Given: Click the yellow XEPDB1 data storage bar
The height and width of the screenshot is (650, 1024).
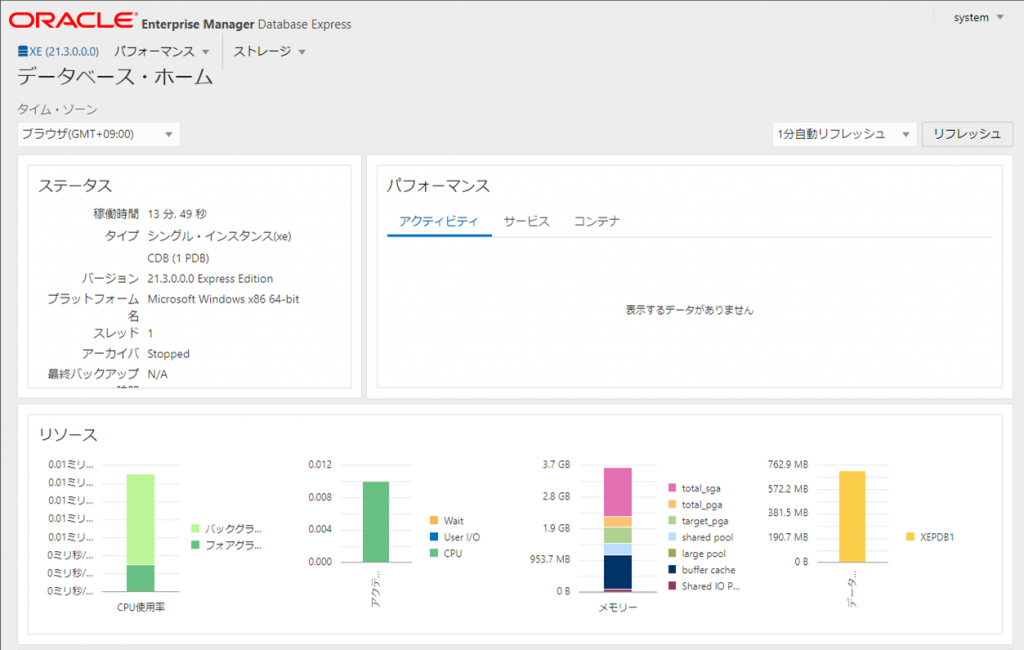Looking at the screenshot, I should point(852,517).
